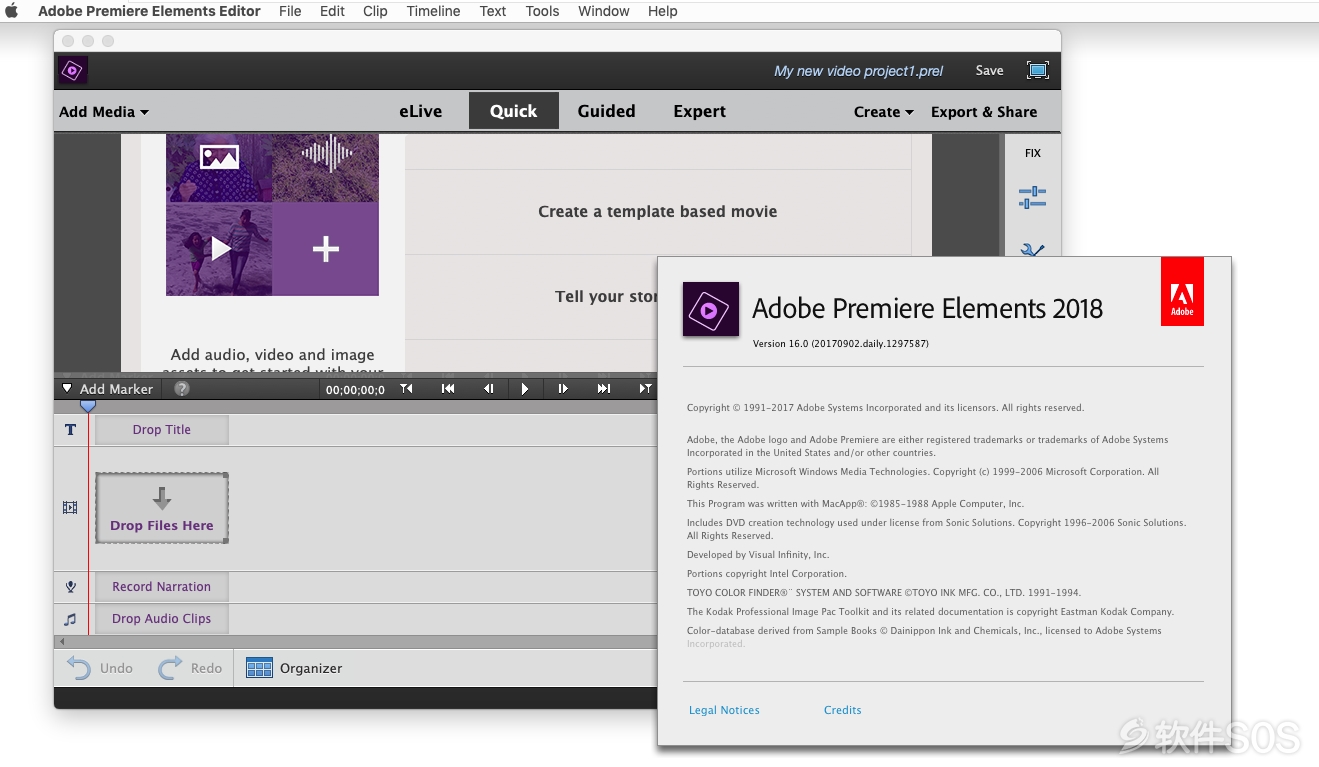Viewport: 1319px width, 767px height.
Task: Click the Drop Files Here area
Action: pyautogui.click(x=162, y=508)
